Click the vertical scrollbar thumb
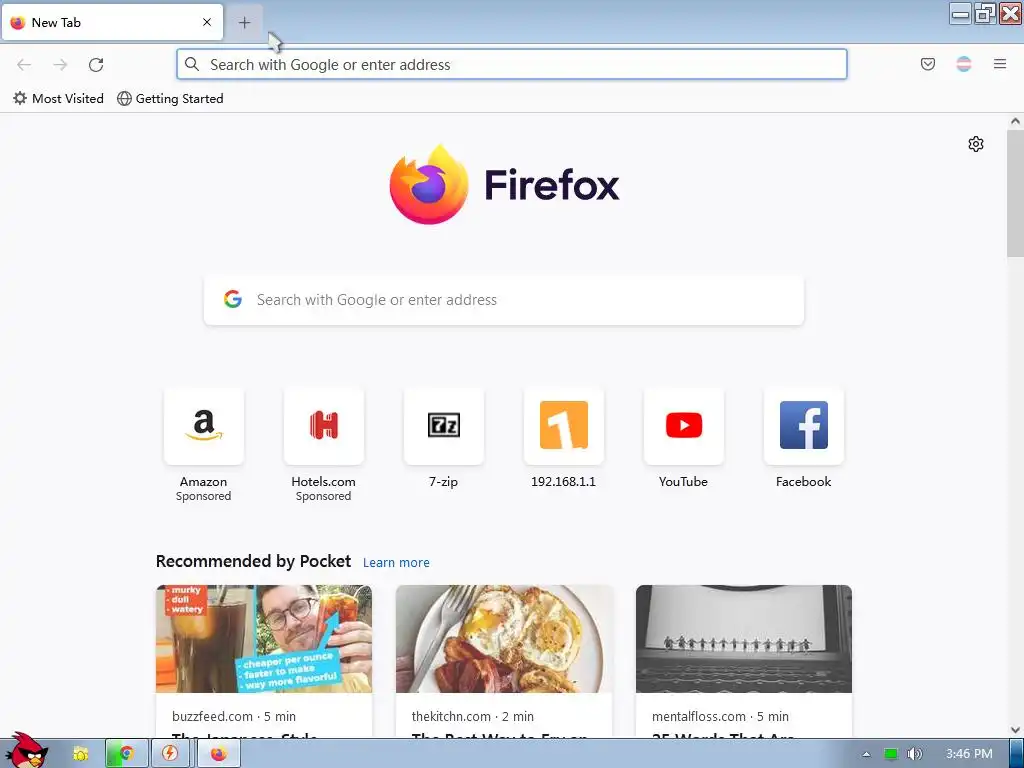The image size is (1024, 768). [1015, 193]
